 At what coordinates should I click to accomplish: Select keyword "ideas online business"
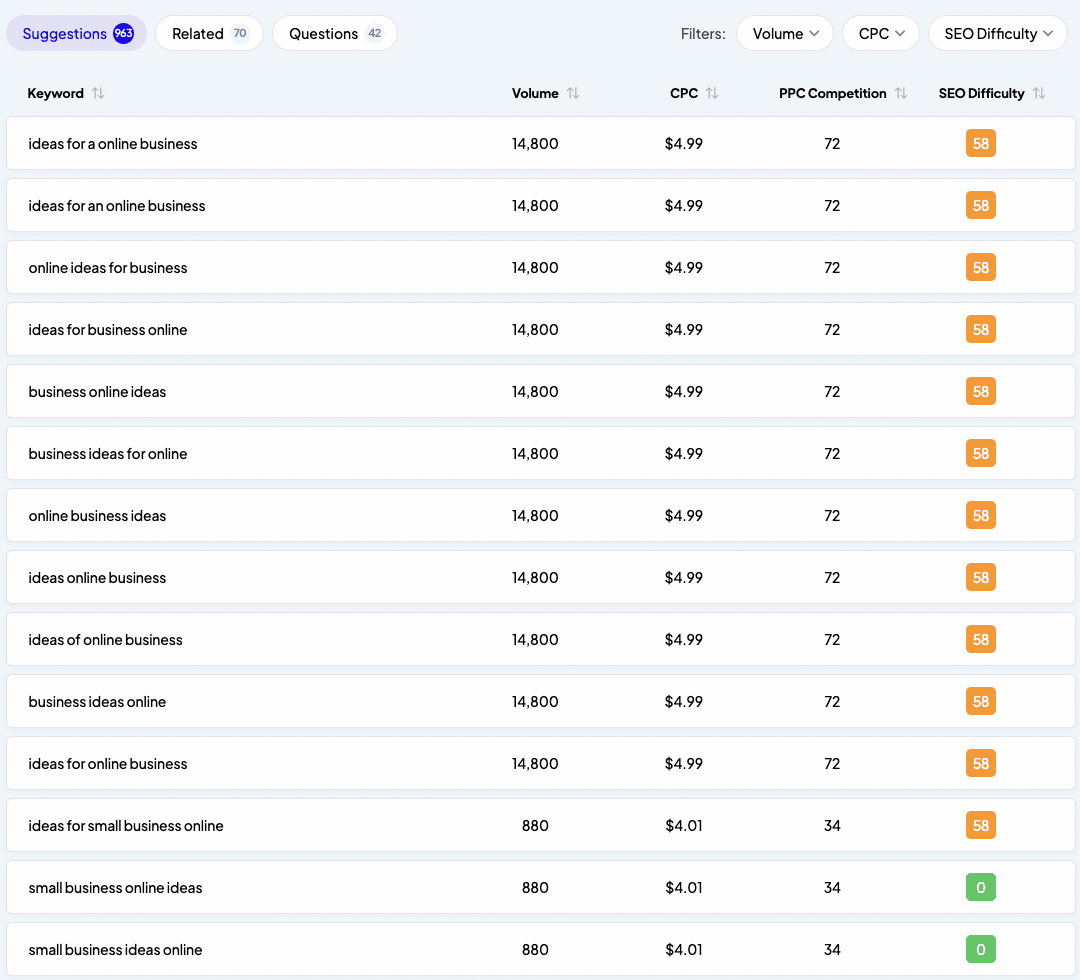(x=97, y=577)
